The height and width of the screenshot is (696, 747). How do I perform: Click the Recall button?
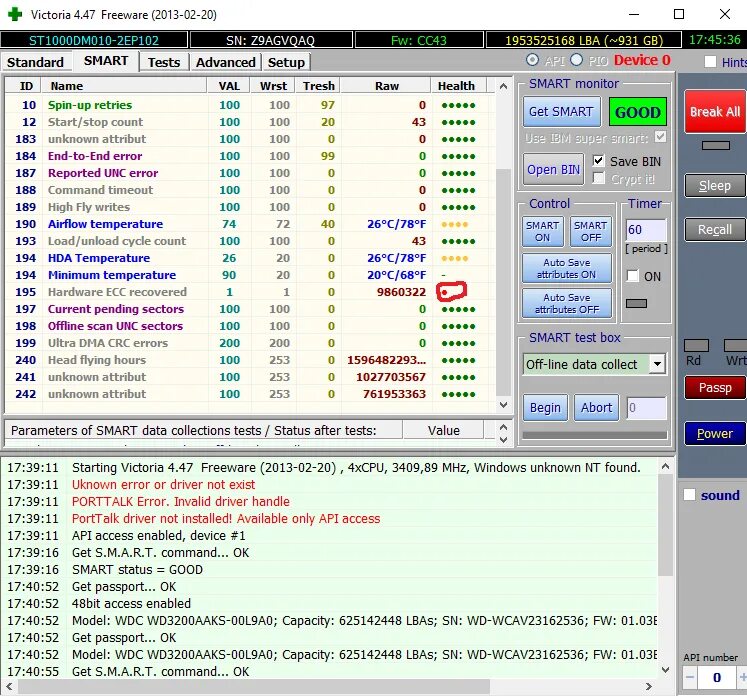[x=715, y=230]
